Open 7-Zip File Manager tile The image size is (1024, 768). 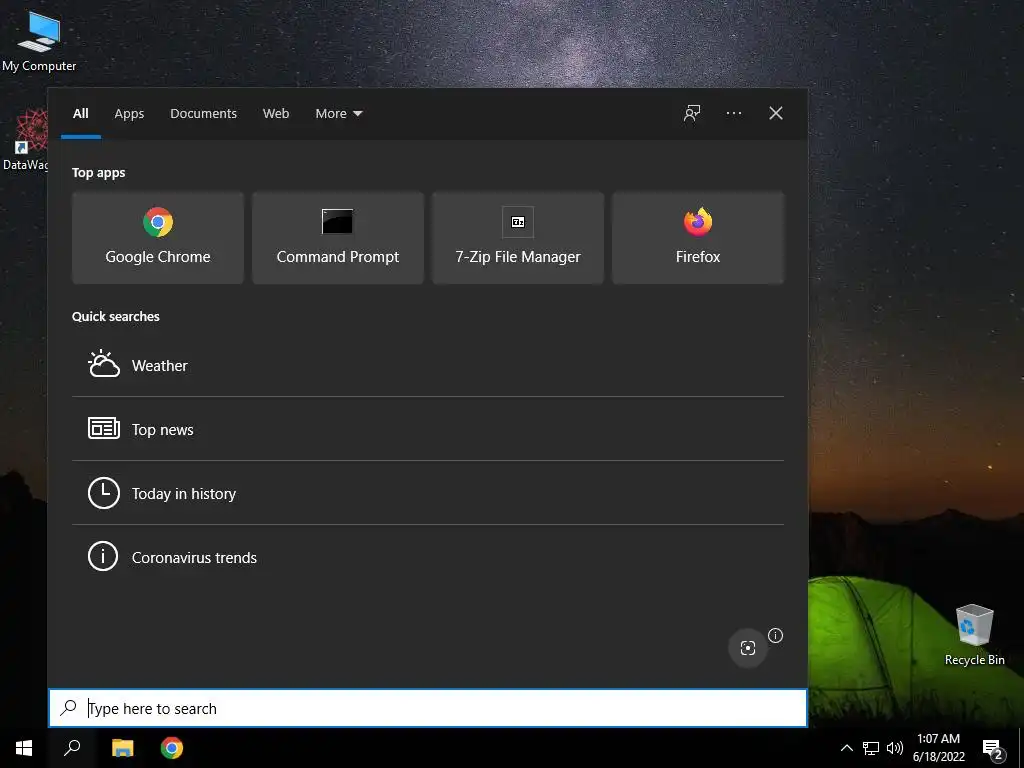click(x=518, y=238)
